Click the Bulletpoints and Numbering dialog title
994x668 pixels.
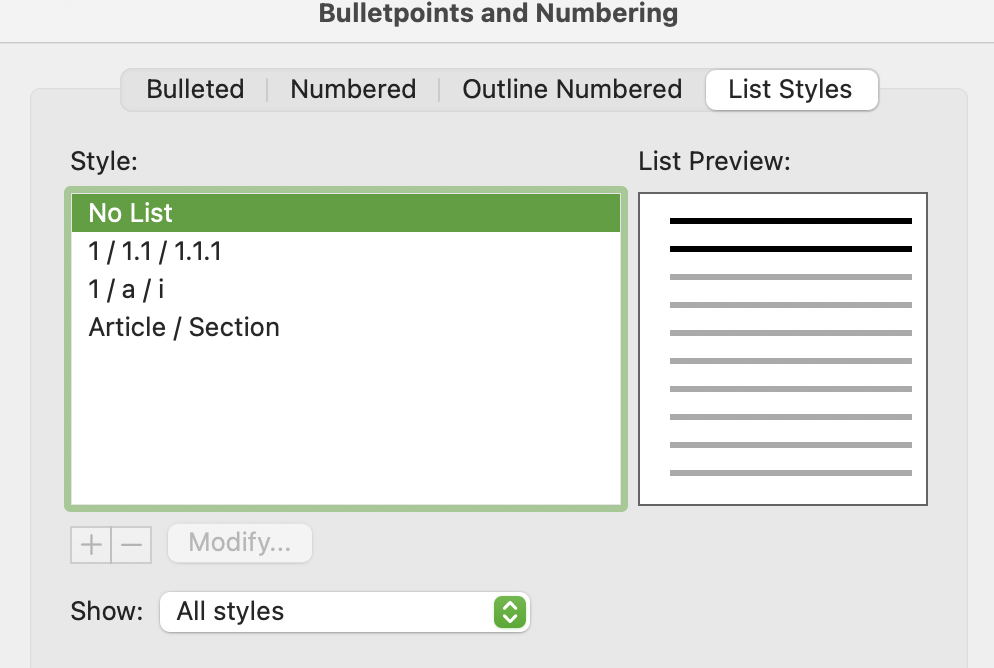tap(498, 13)
